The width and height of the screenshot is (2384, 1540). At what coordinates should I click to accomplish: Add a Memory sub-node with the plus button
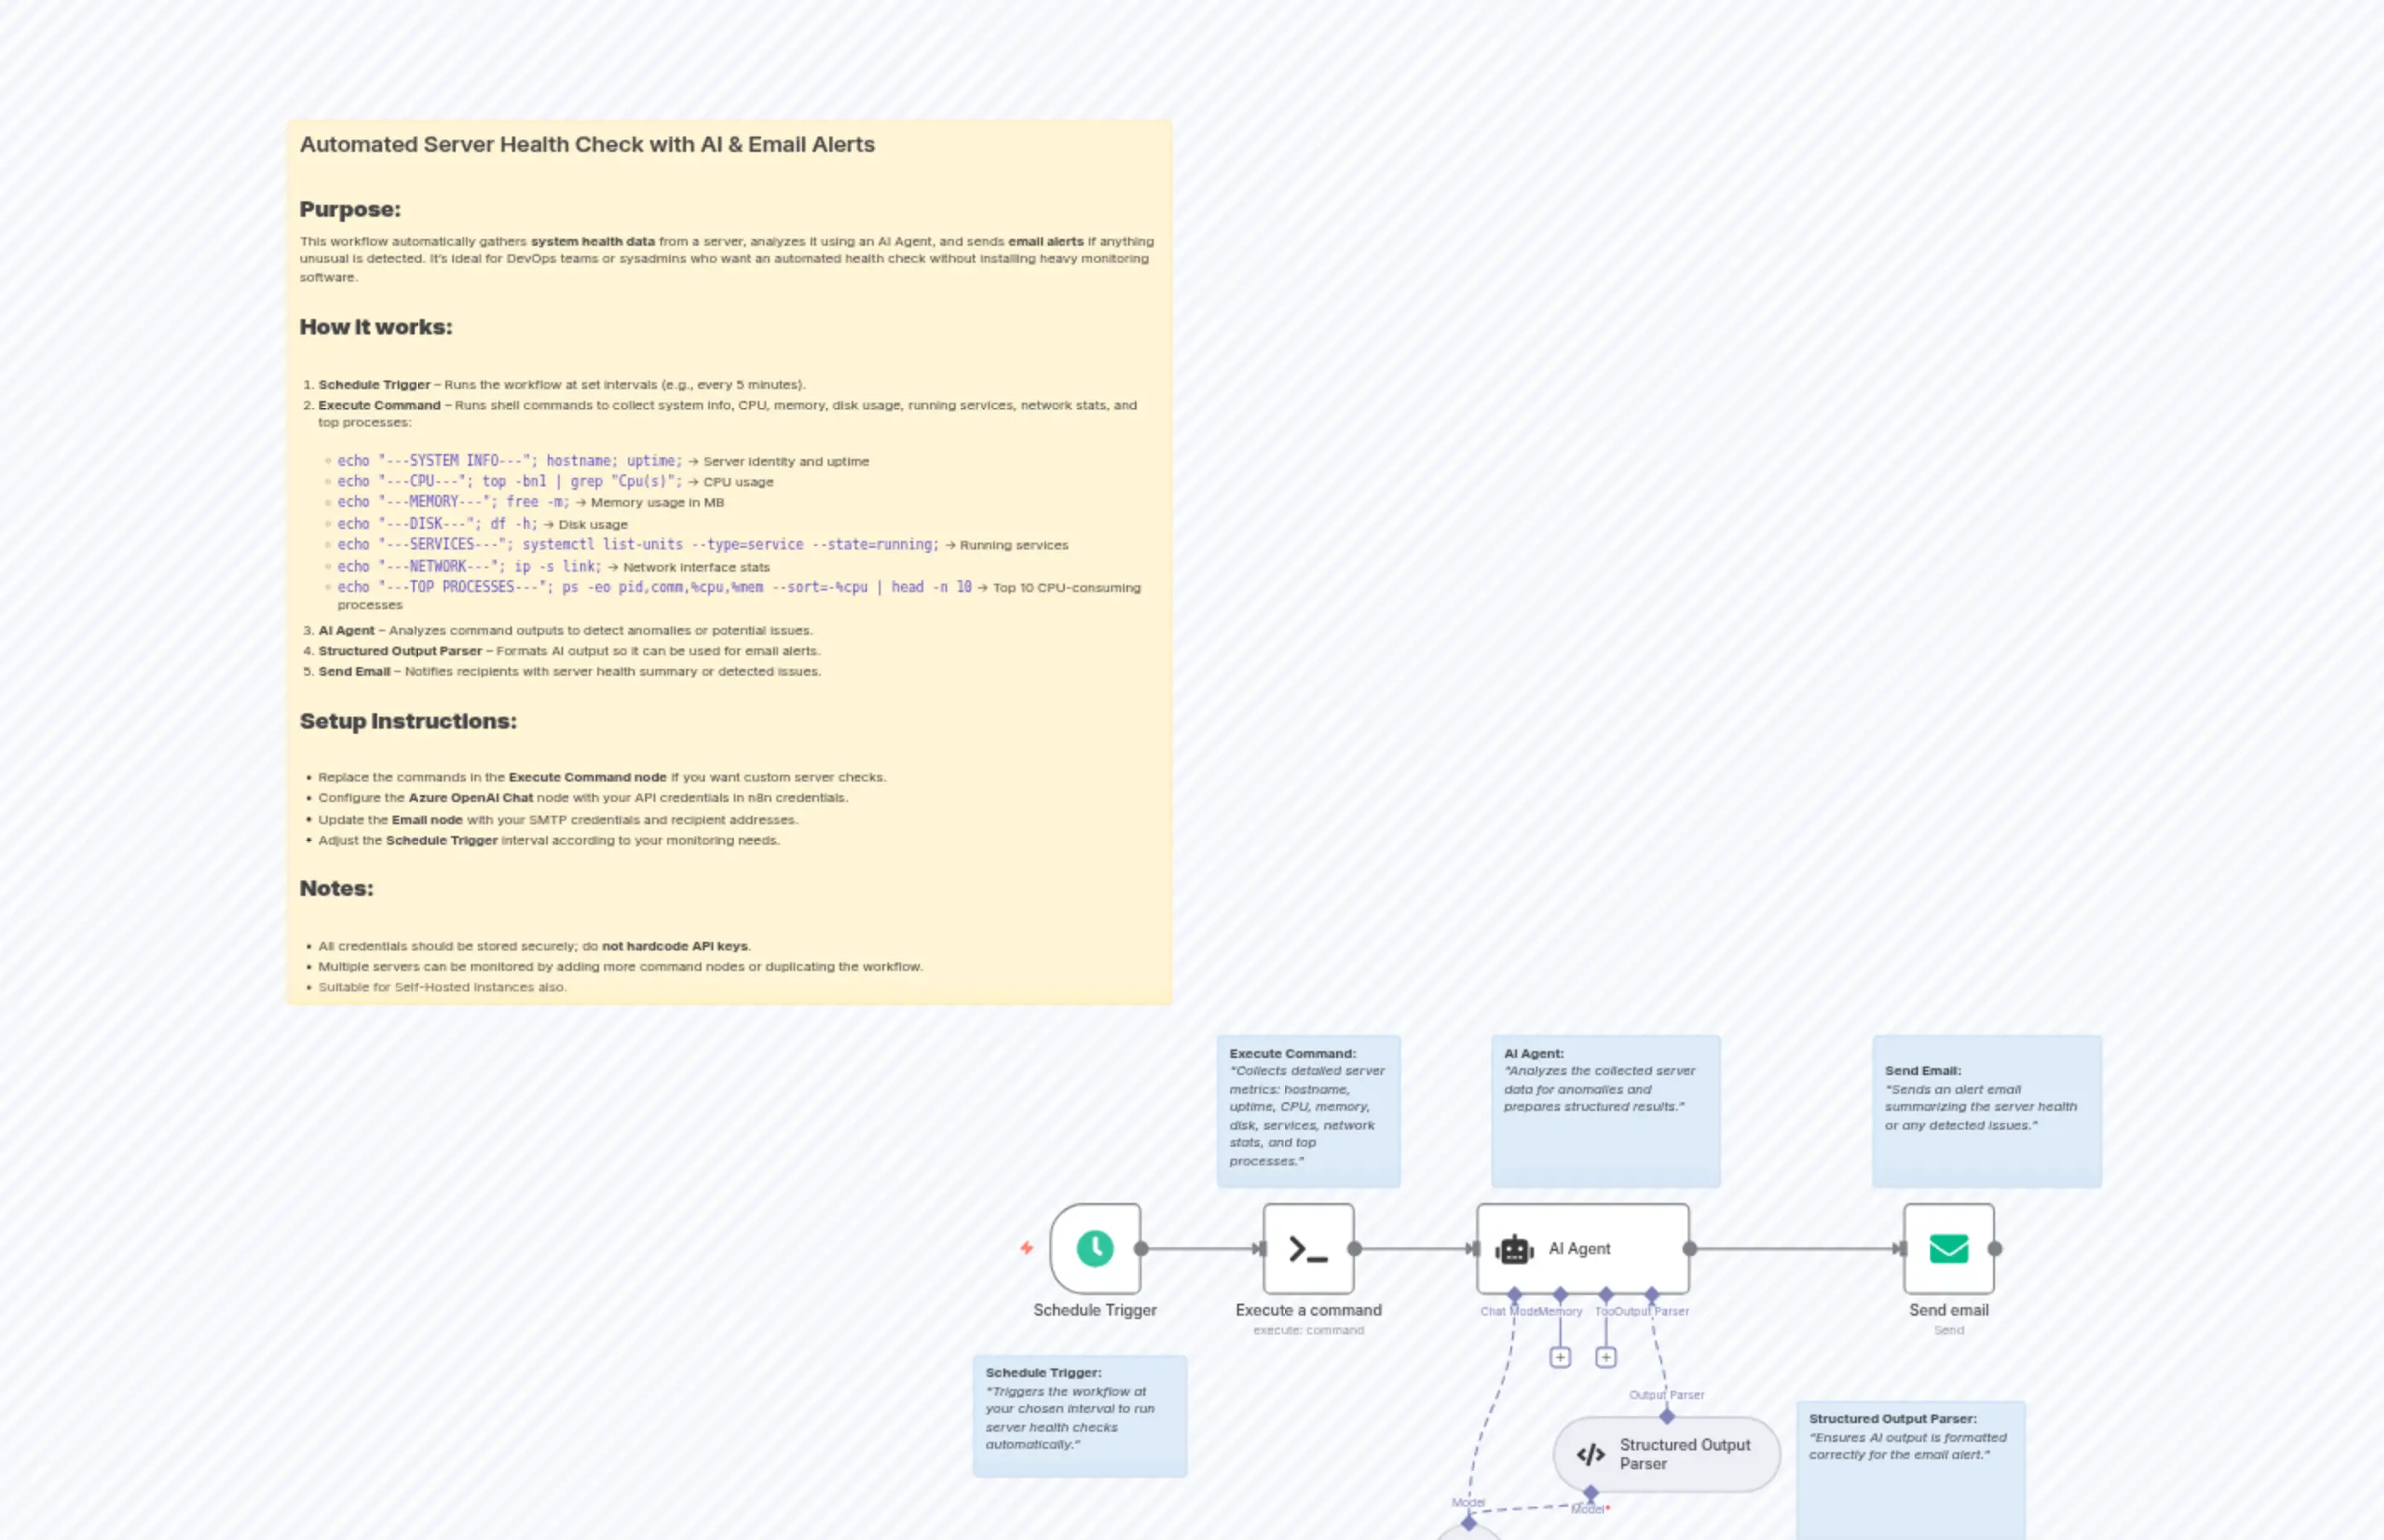(1561, 1358)
